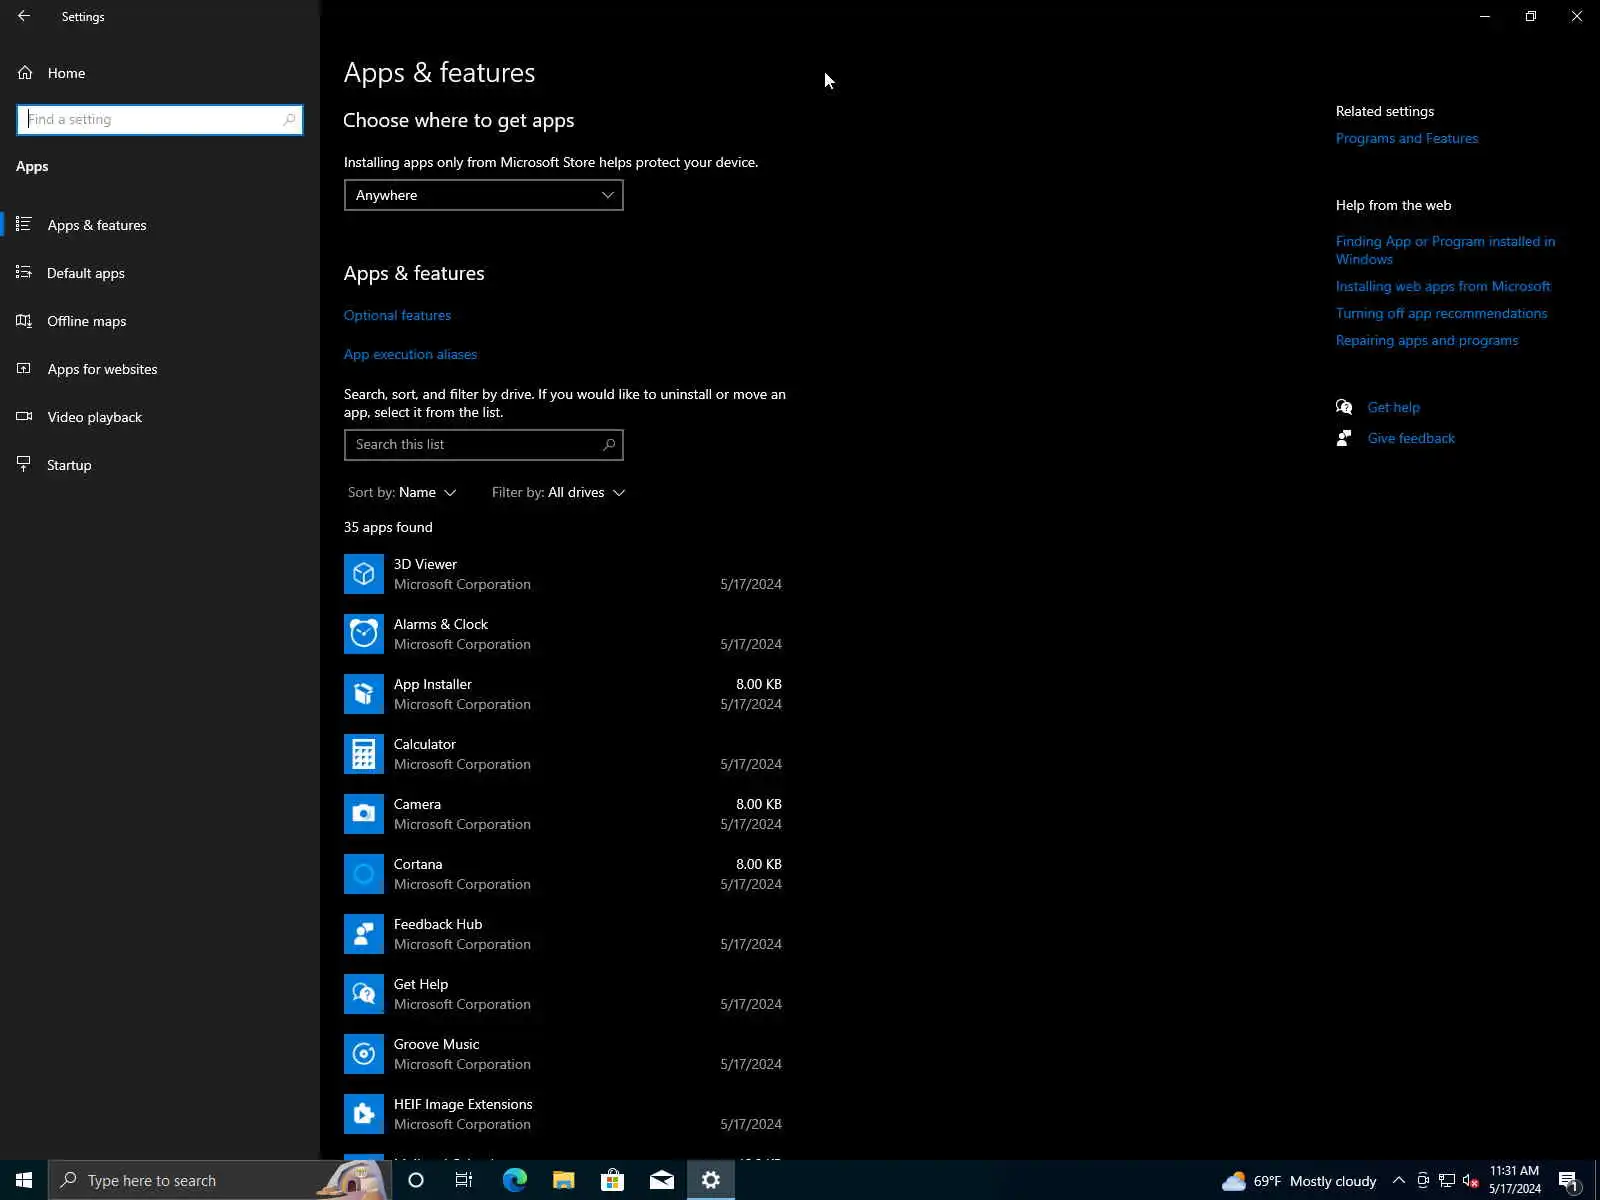The image size is (1600, 1200).
Task: Click the HEIF Image Extensions app icon
Action: pos(364,1114)
